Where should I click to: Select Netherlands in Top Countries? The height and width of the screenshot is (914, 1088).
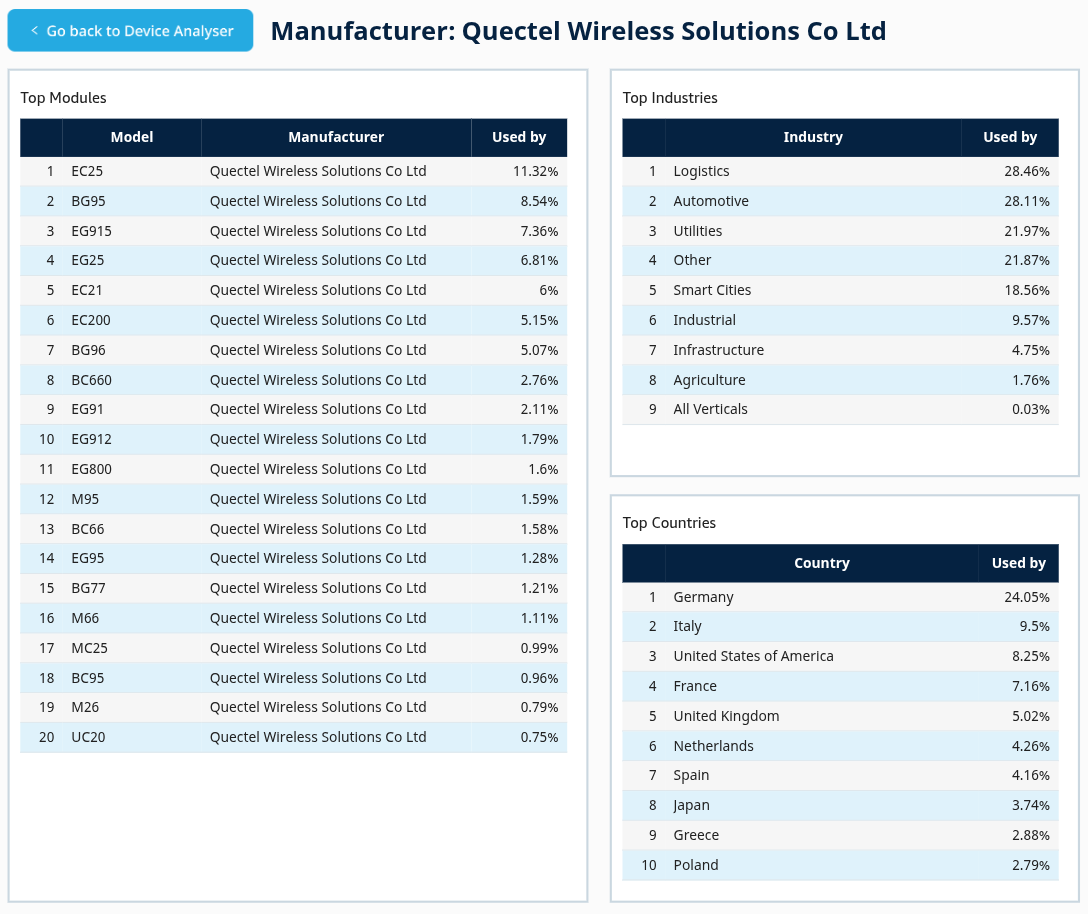(840, 745)
